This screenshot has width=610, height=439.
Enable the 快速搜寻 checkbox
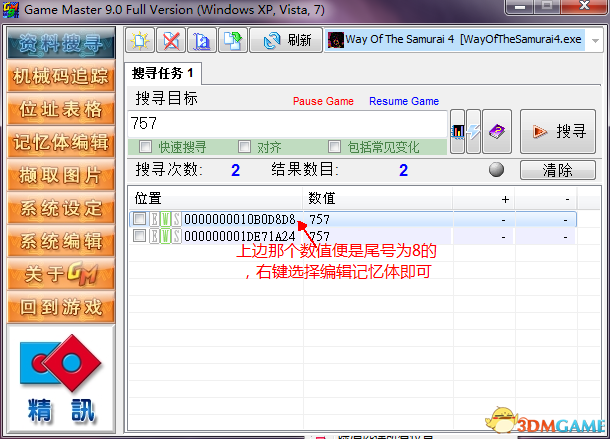pyautogui.click(x=145, y=147)
